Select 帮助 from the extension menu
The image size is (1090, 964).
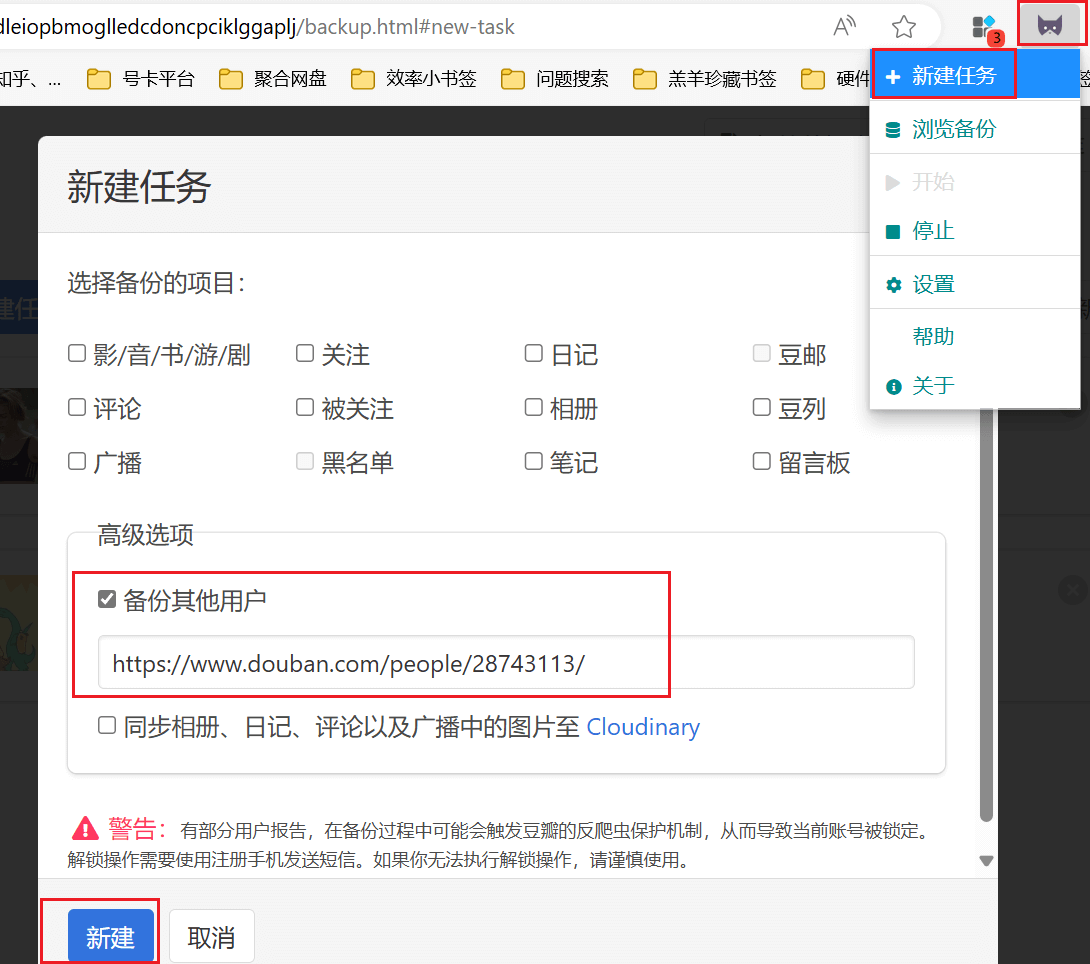point(933,336)
